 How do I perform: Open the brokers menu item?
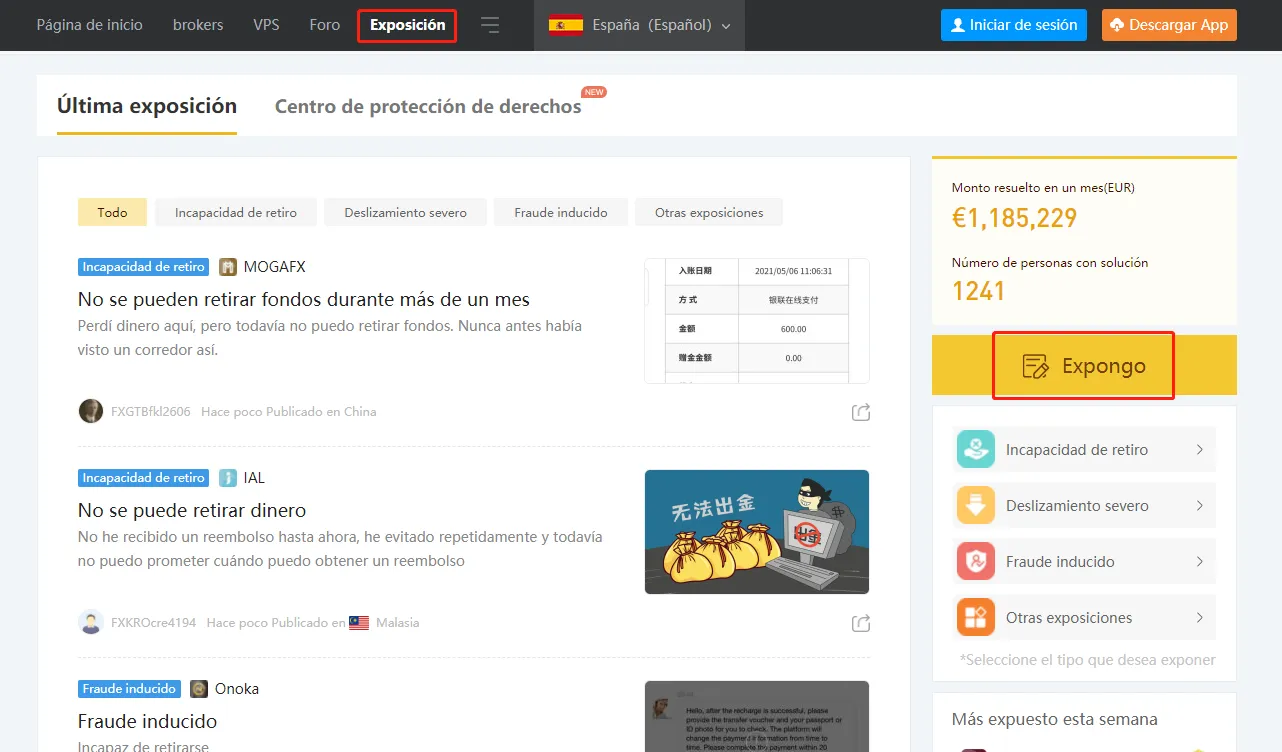[198, 25]
